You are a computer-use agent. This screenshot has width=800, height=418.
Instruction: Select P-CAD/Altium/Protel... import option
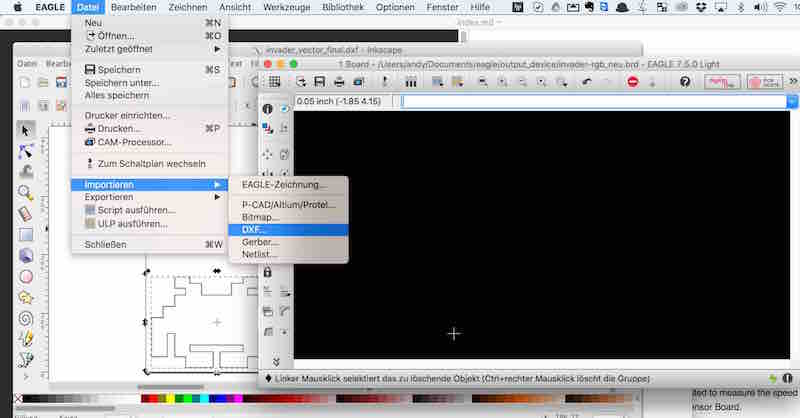289,205
